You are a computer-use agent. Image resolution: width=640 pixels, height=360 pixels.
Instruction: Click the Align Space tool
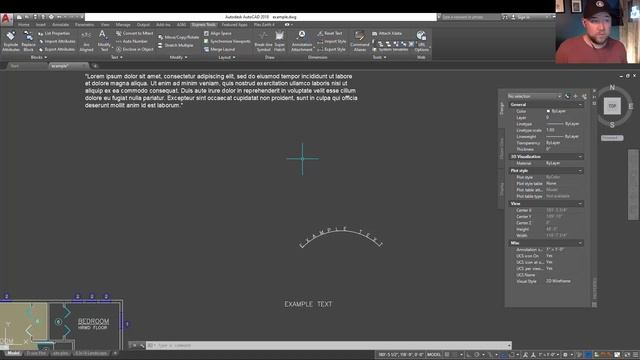click(x=218, y=33)
